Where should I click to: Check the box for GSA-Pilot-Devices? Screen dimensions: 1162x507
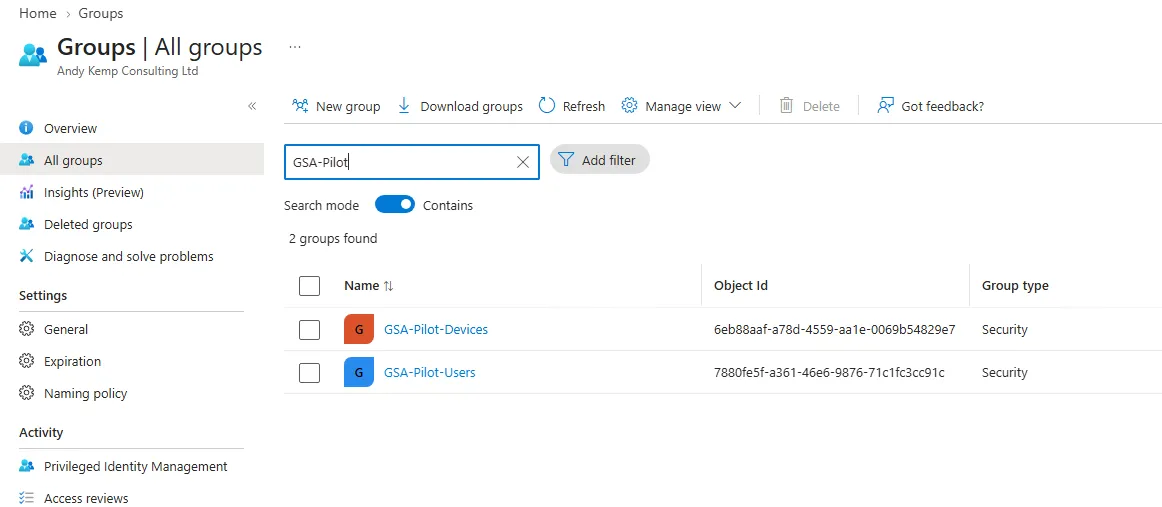(309, 330)
